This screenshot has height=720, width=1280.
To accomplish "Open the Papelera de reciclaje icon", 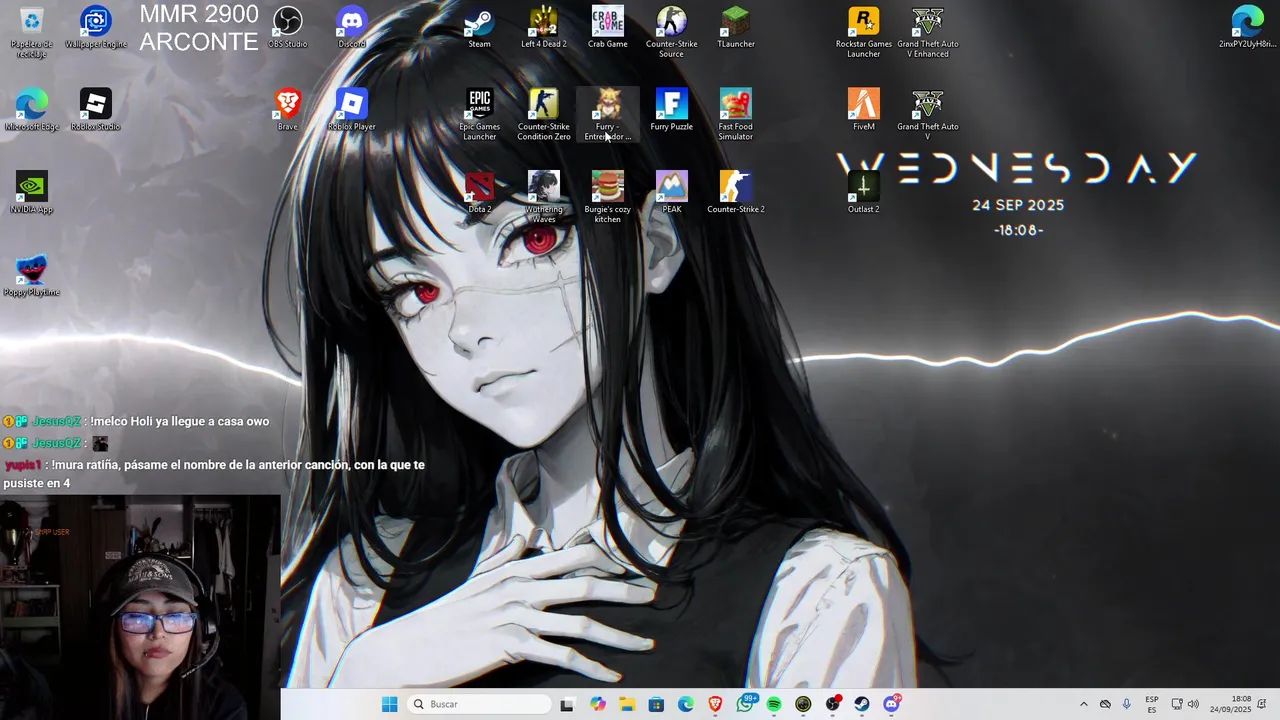I will [32, 32].
